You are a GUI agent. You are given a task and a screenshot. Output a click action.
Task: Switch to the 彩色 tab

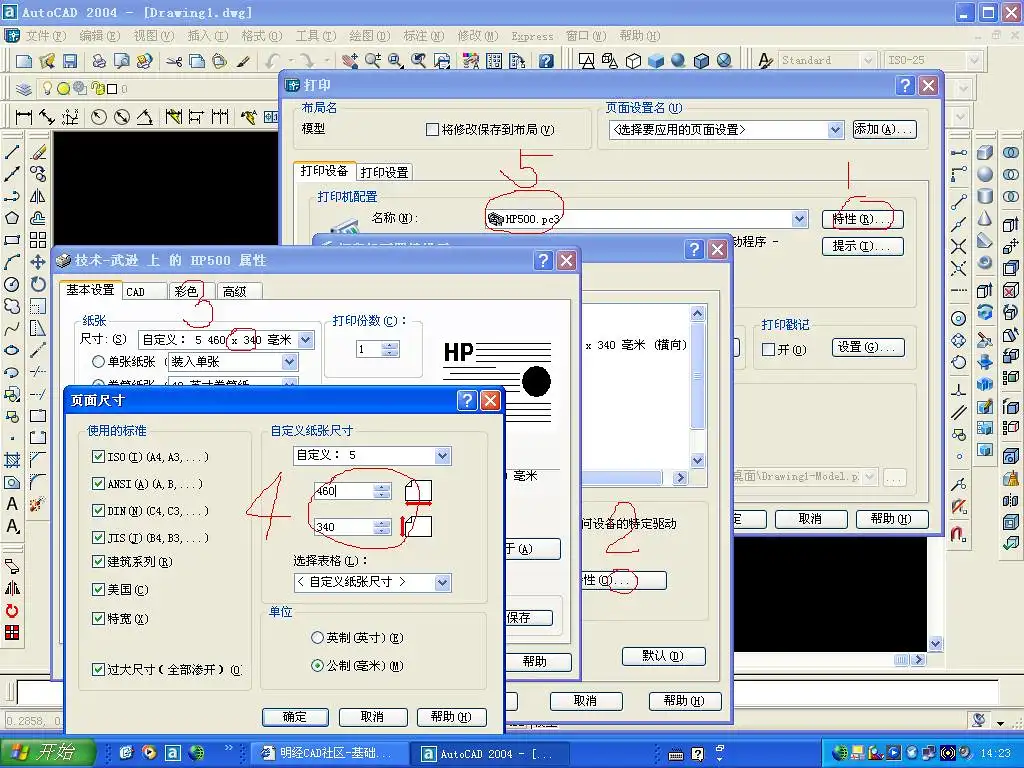pyautogui.click(x=186, y=291)
